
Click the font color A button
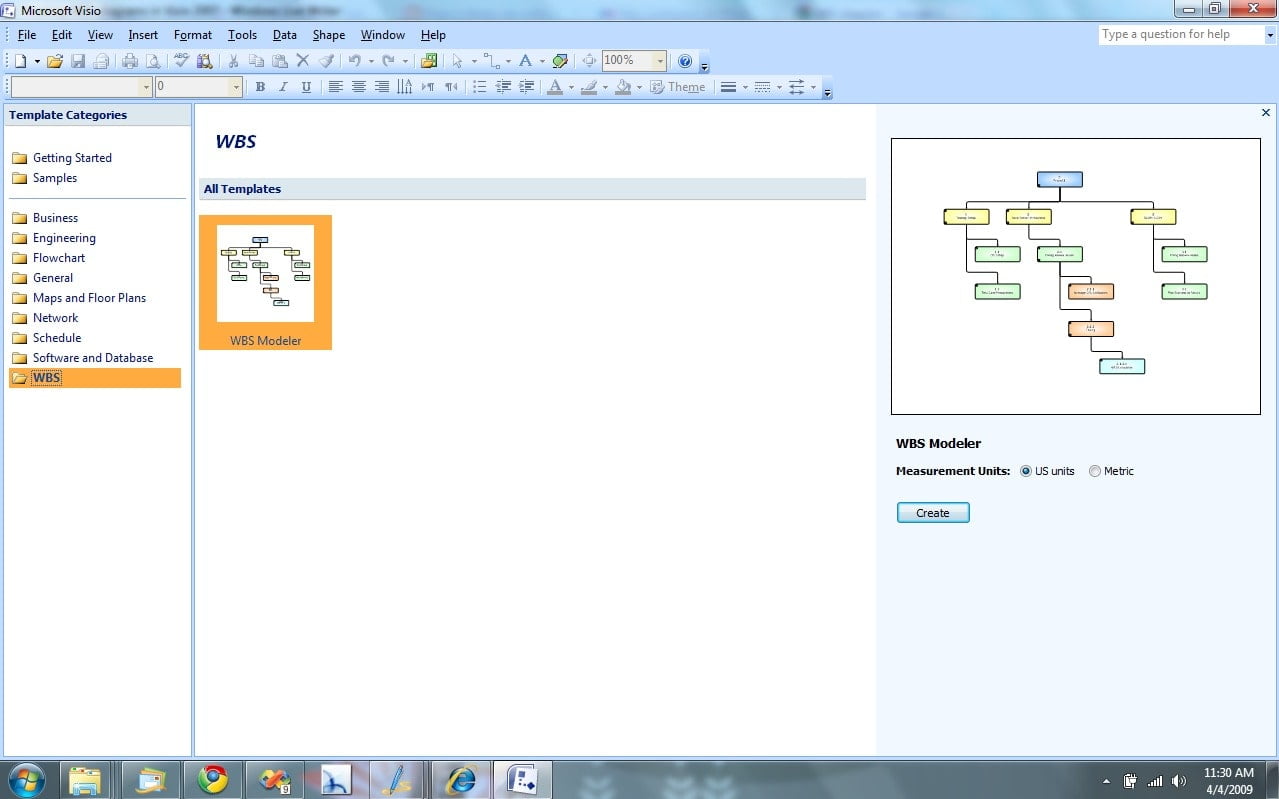555,87
